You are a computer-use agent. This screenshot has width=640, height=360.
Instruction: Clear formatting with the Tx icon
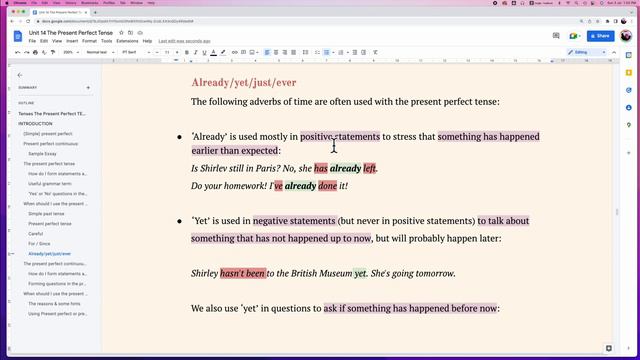(x=375, y=53)
